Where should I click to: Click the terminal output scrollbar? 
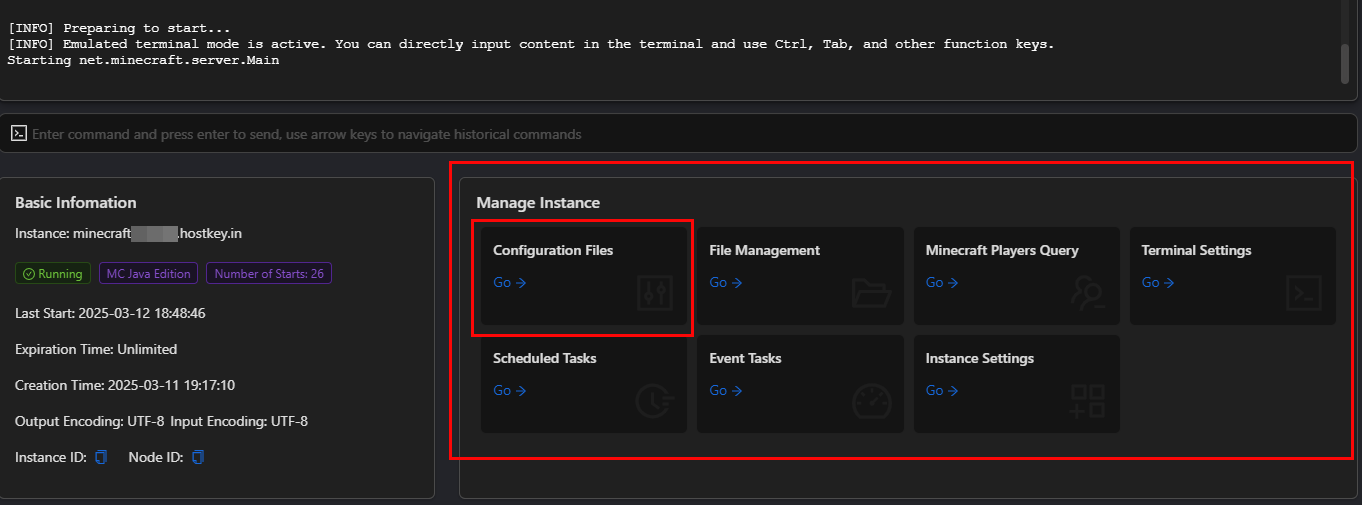tap(1345, 62)
